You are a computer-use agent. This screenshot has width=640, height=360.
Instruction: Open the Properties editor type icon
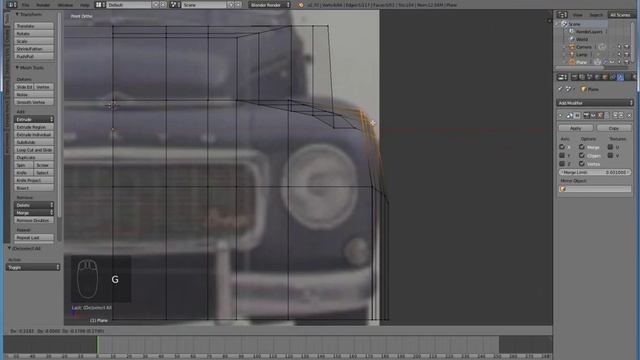(x=562, y=77)
